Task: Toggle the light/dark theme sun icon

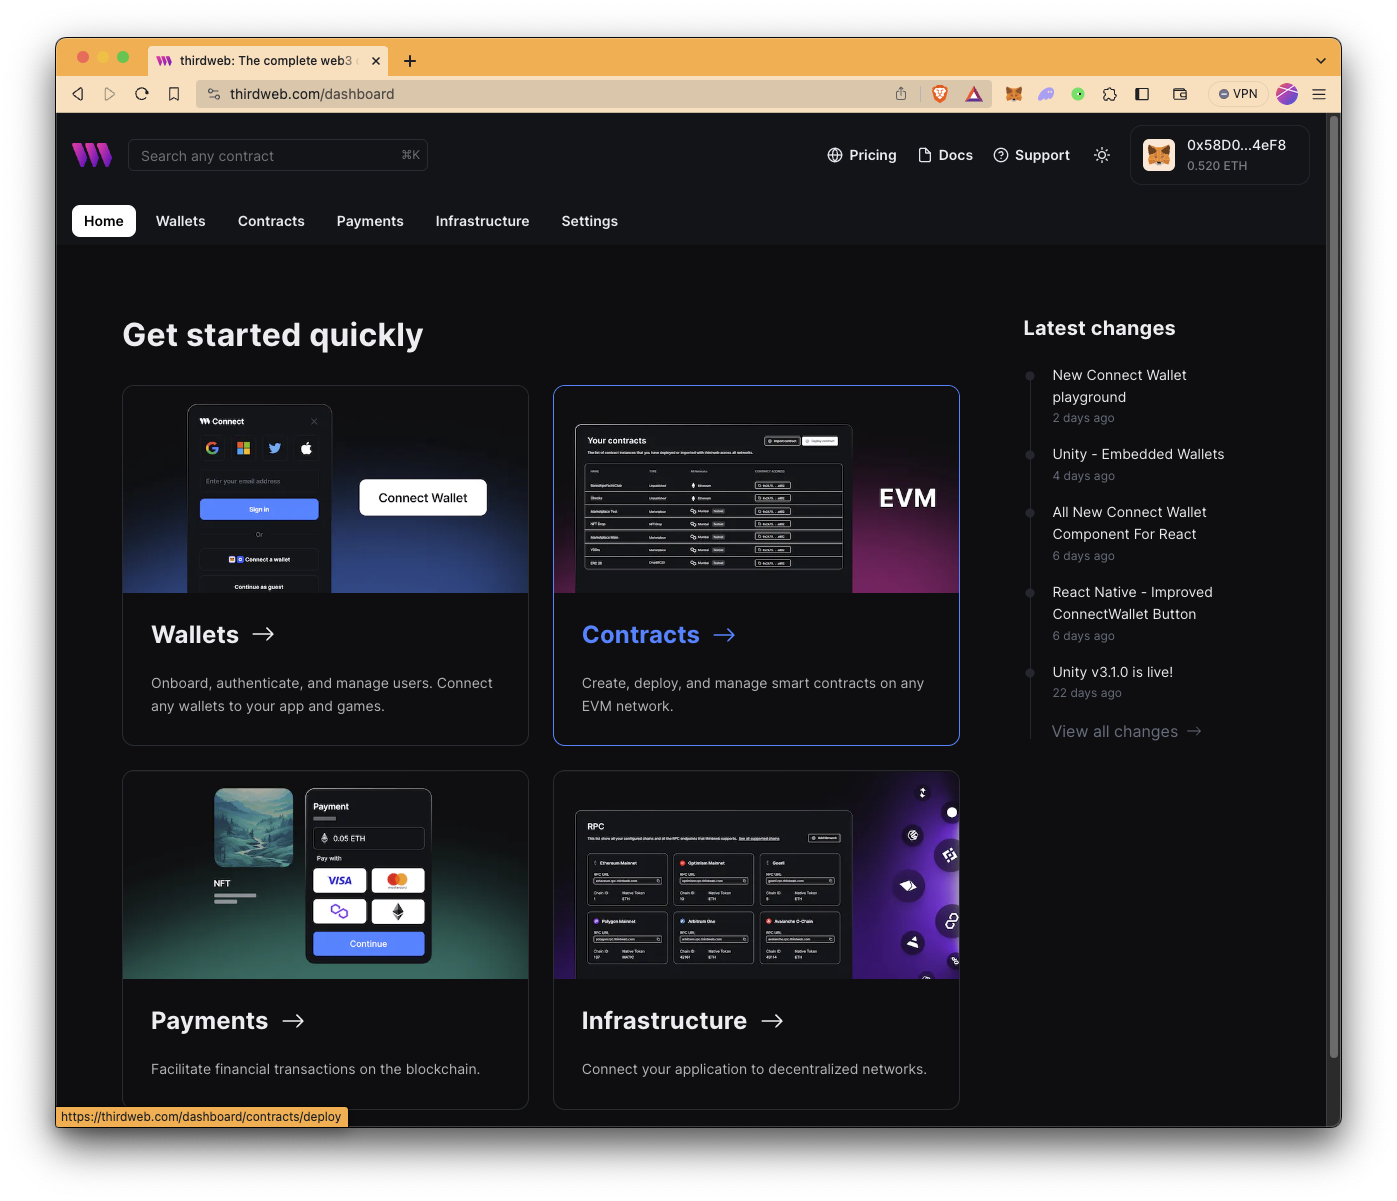Action: pos(1102,155)
